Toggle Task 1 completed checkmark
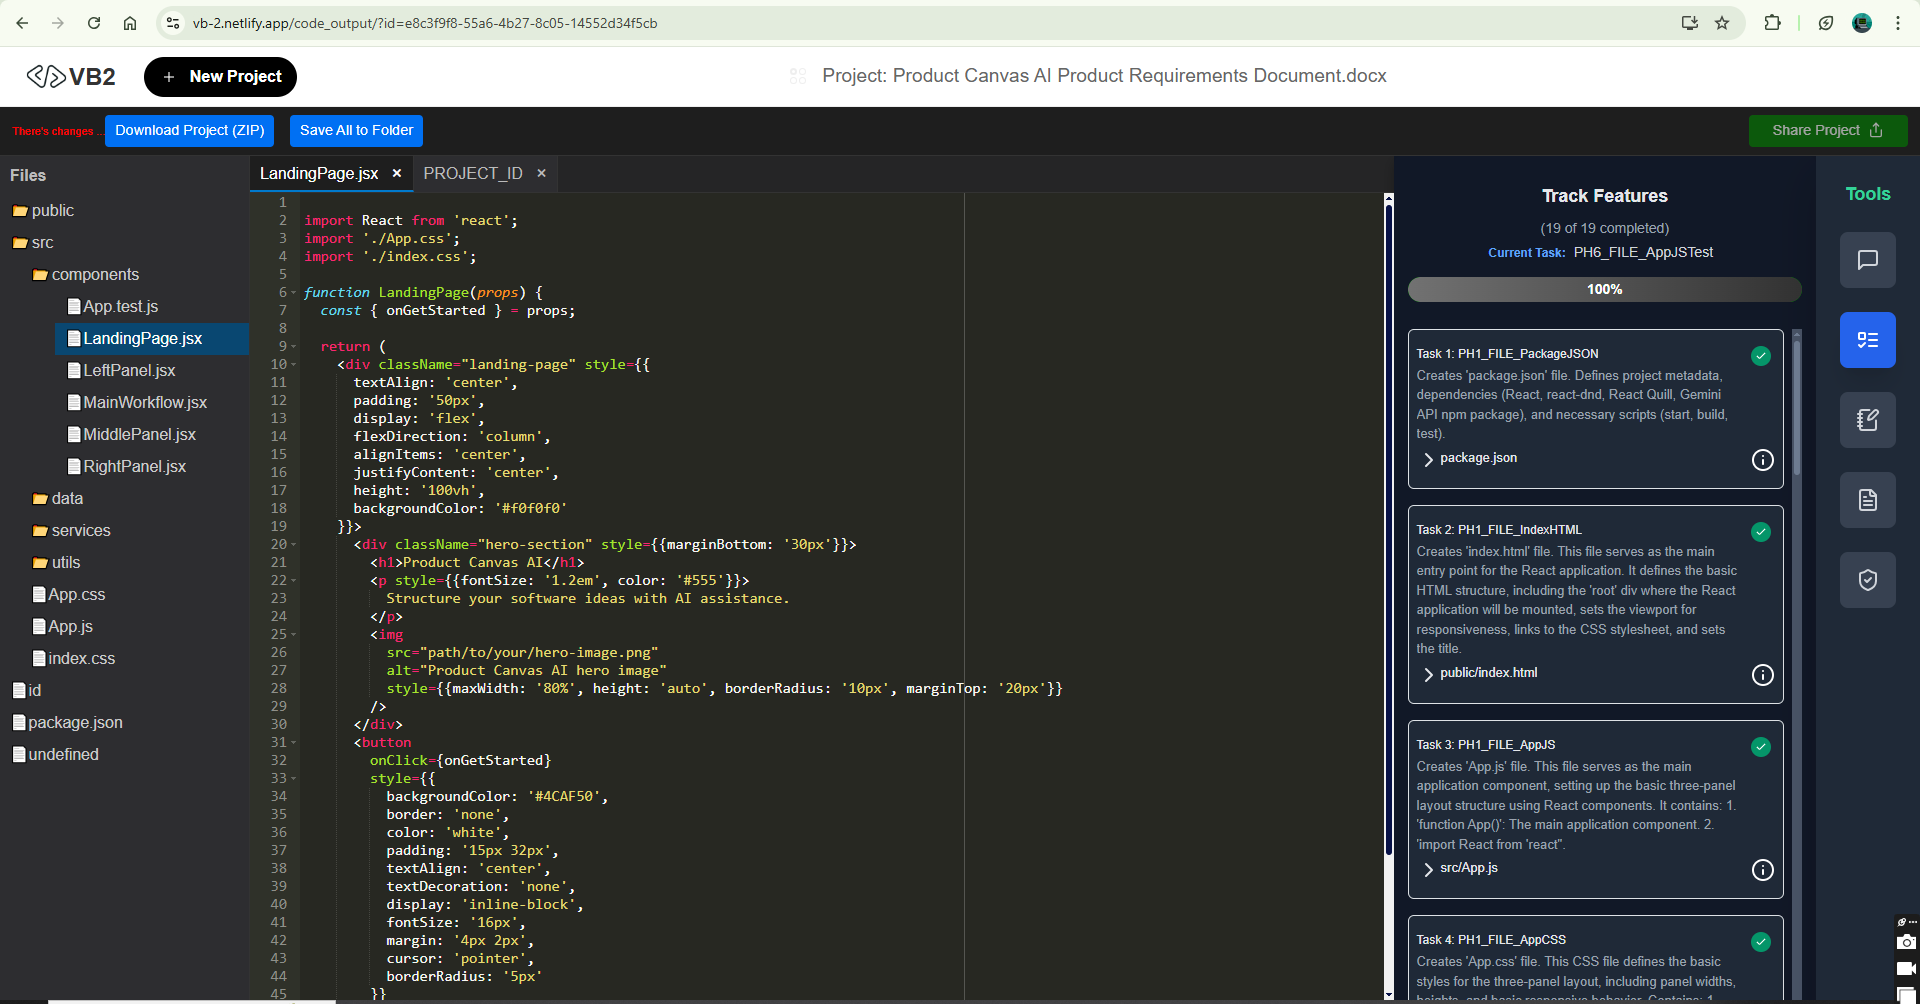Viewport: 1920px width, 1004px height. click(x=1761, y=356)
